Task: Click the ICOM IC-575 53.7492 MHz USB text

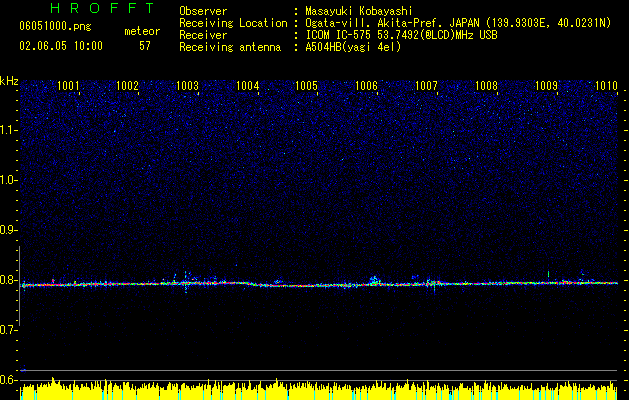Action: click(x=401, y=35)
